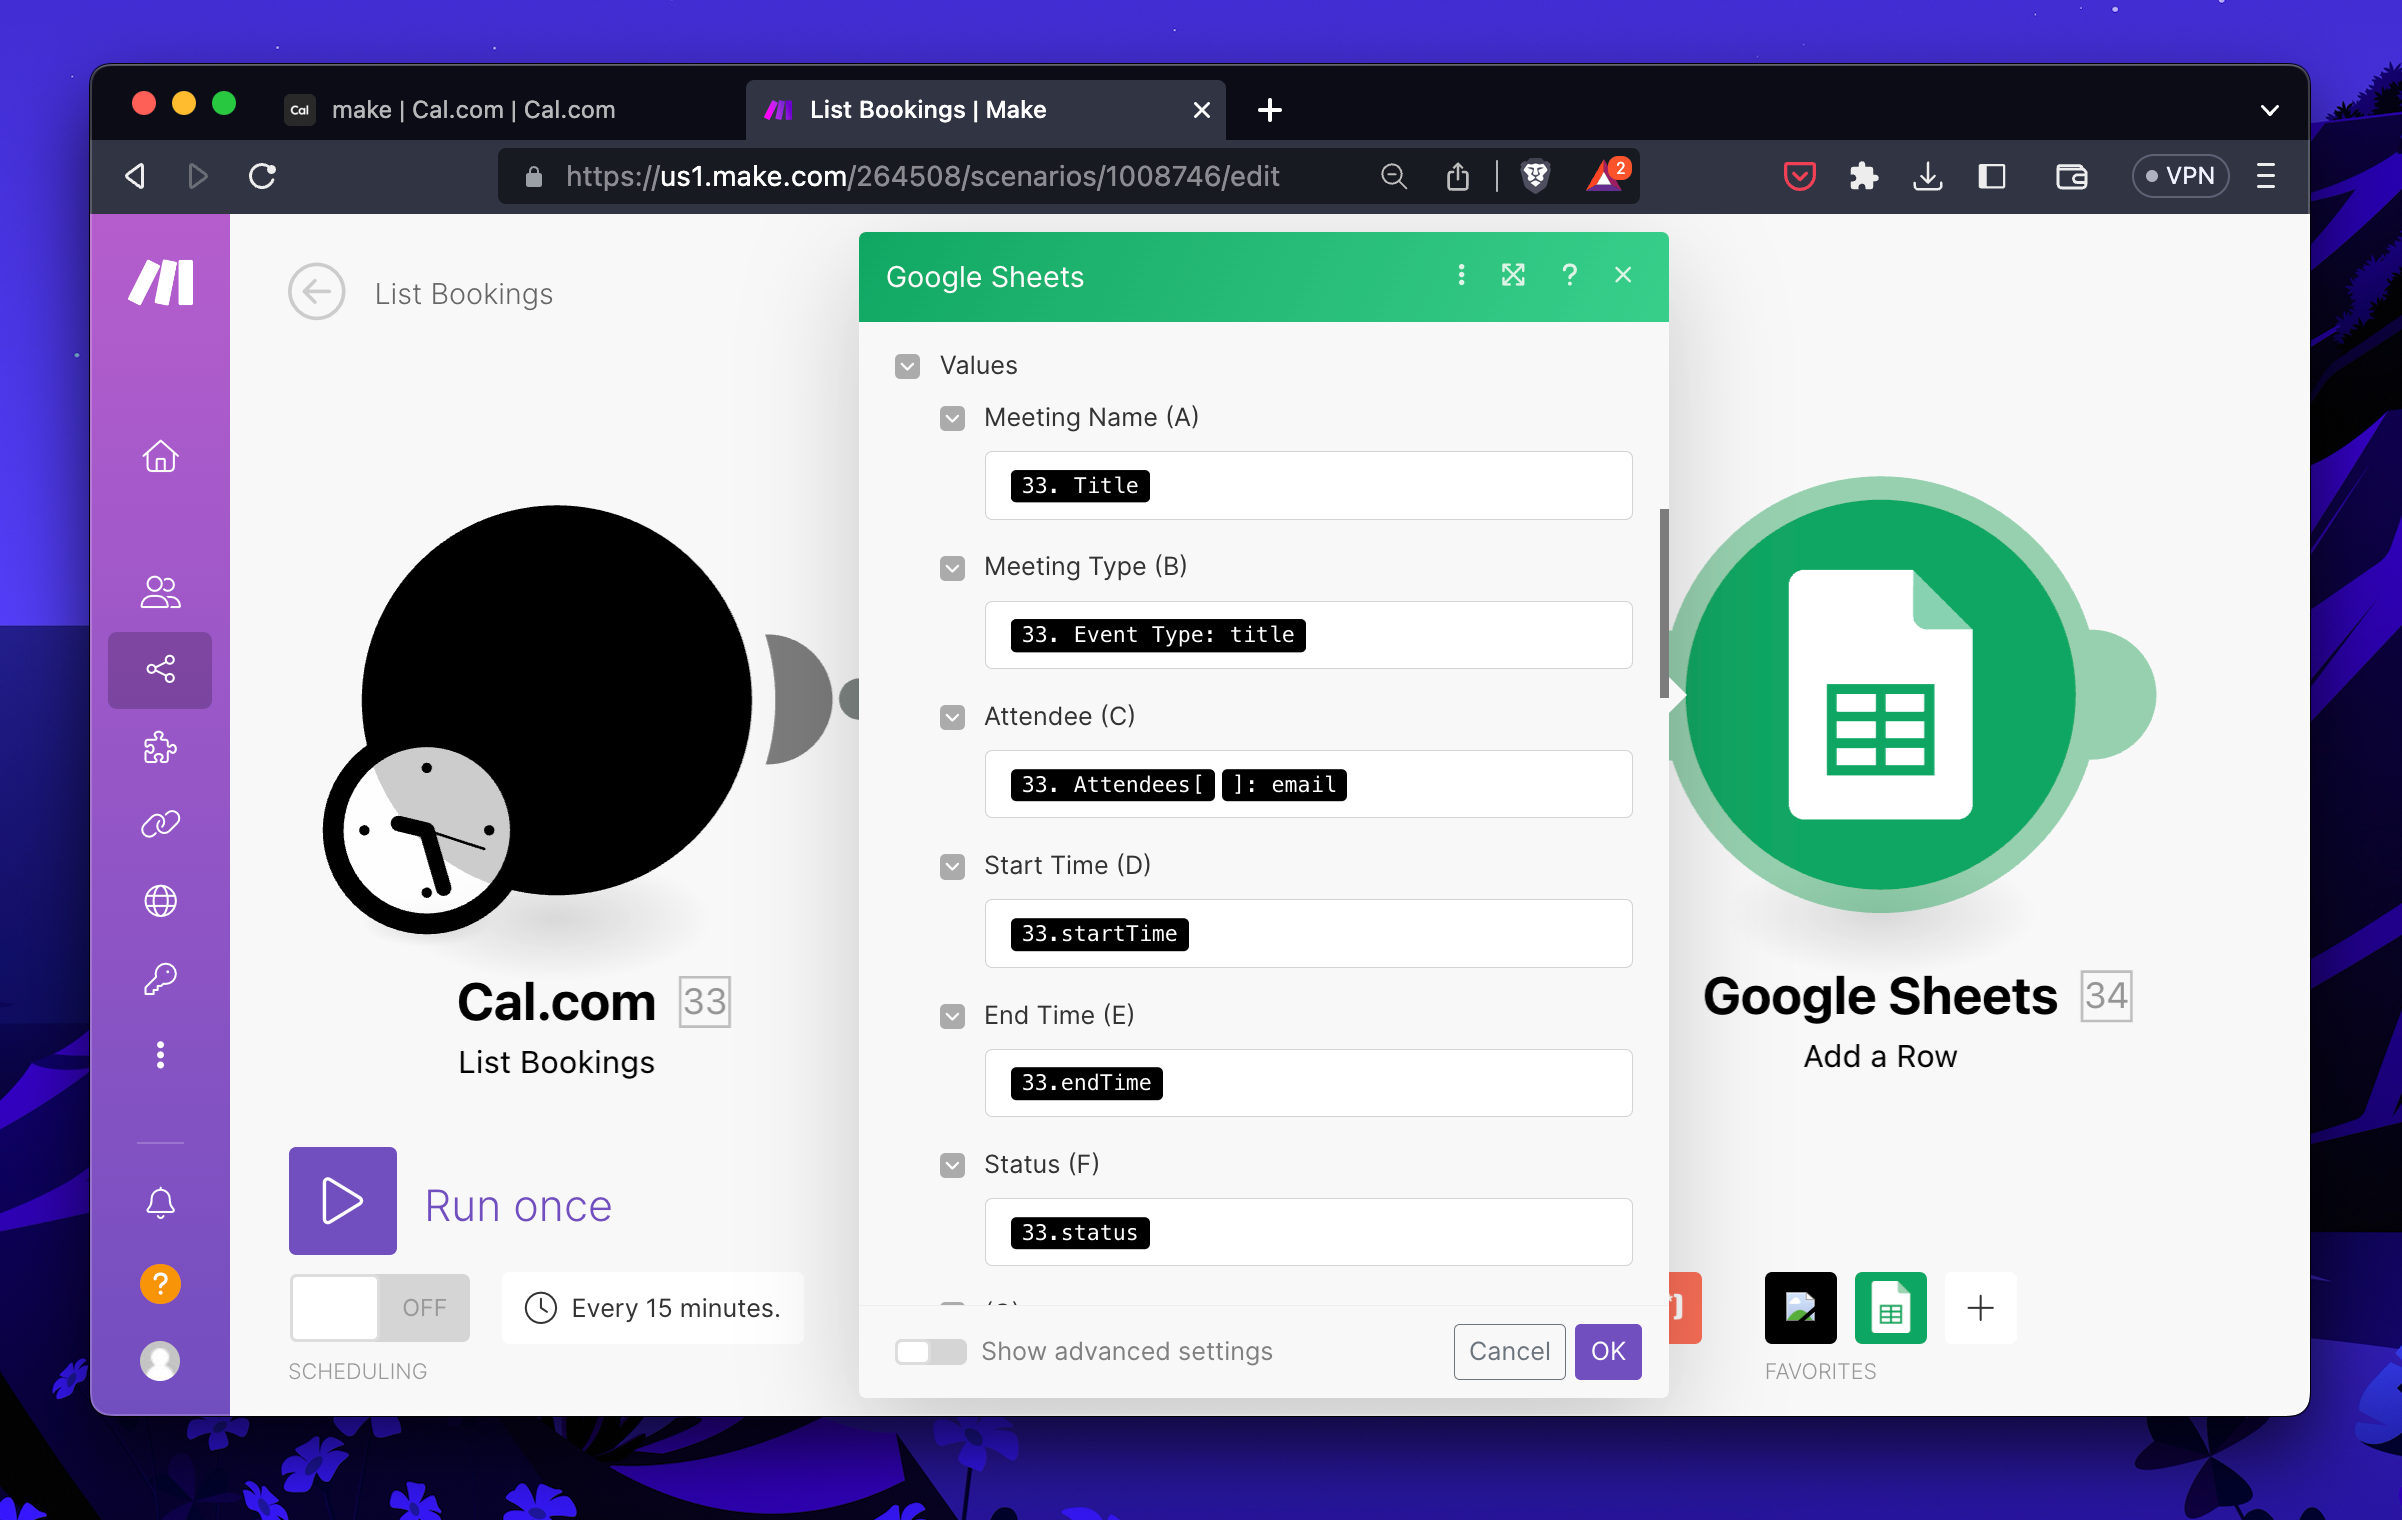Toggle Show advanced settings switch
This screenshot has width=2402, height=1520.
[930, 1351]
